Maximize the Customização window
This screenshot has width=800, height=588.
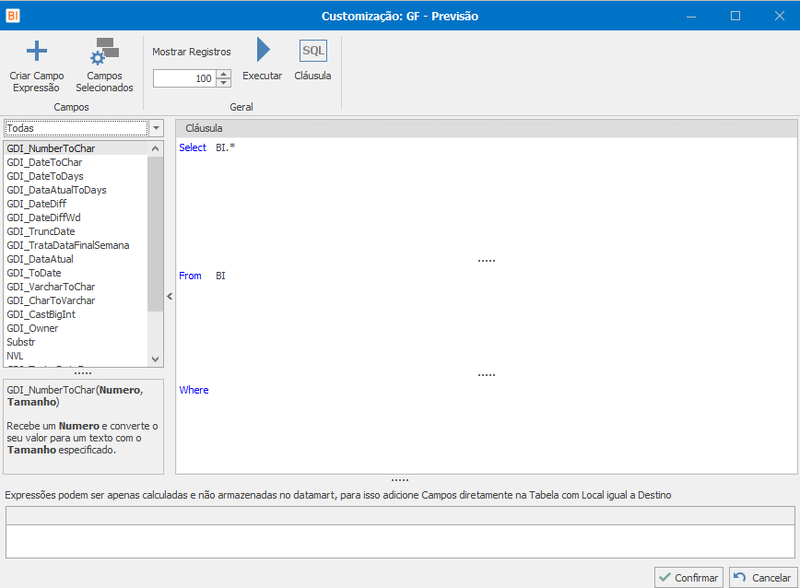coord(735,16)
